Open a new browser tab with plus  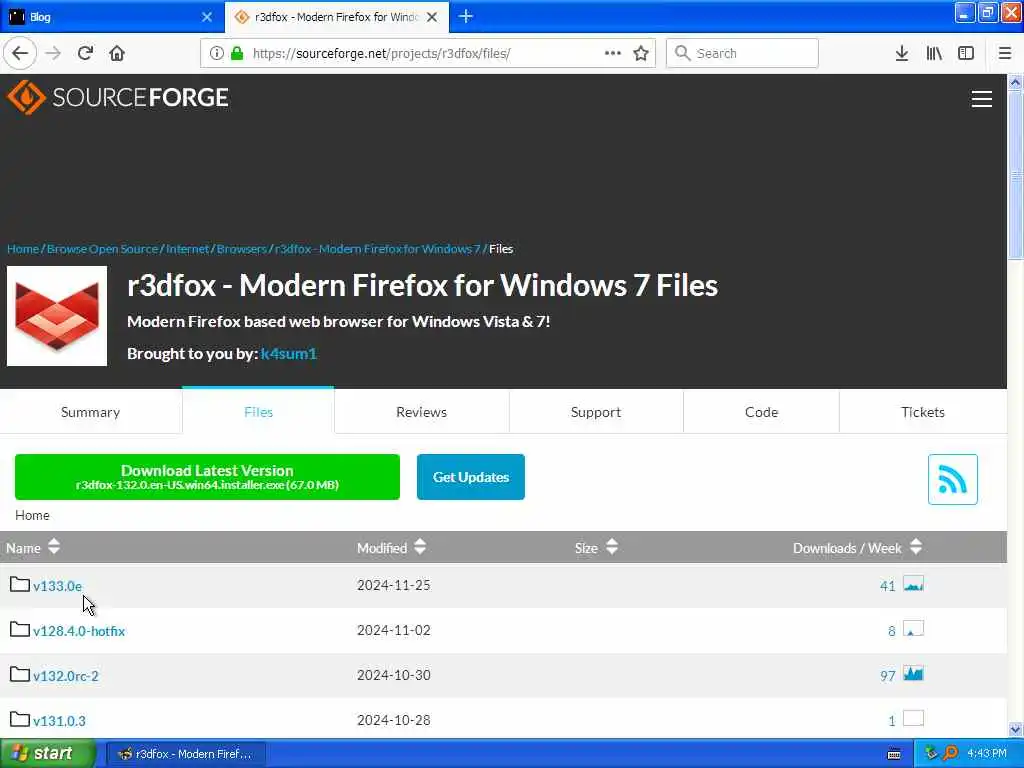pyautogui.click(x=466, y=16)
